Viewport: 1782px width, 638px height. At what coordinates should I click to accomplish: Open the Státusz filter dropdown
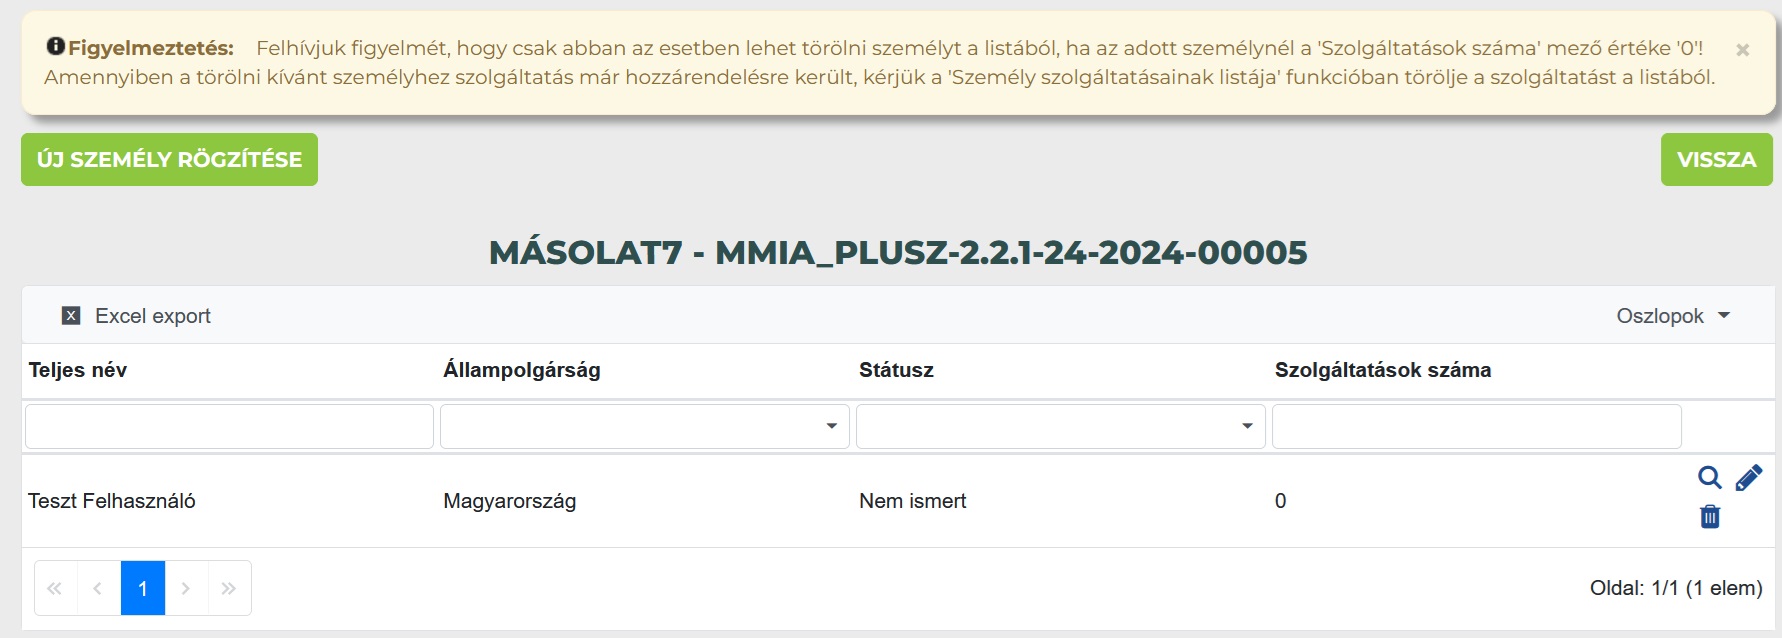pyautogui.click(x=1060, y=426)
